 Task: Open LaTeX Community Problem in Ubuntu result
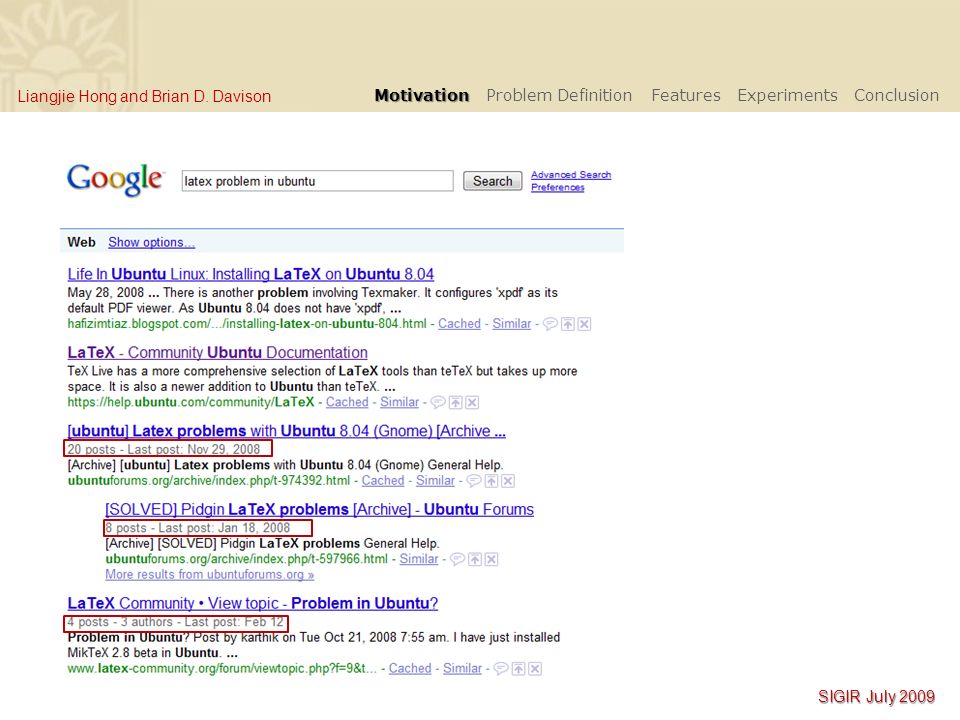[x=252, y=603]
